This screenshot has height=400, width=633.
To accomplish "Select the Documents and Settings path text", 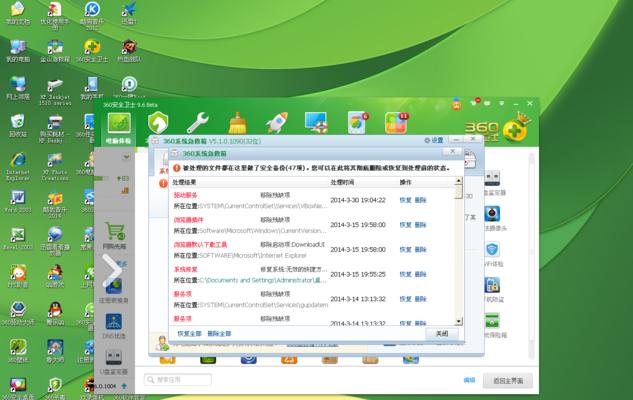I will pos(262,280).
